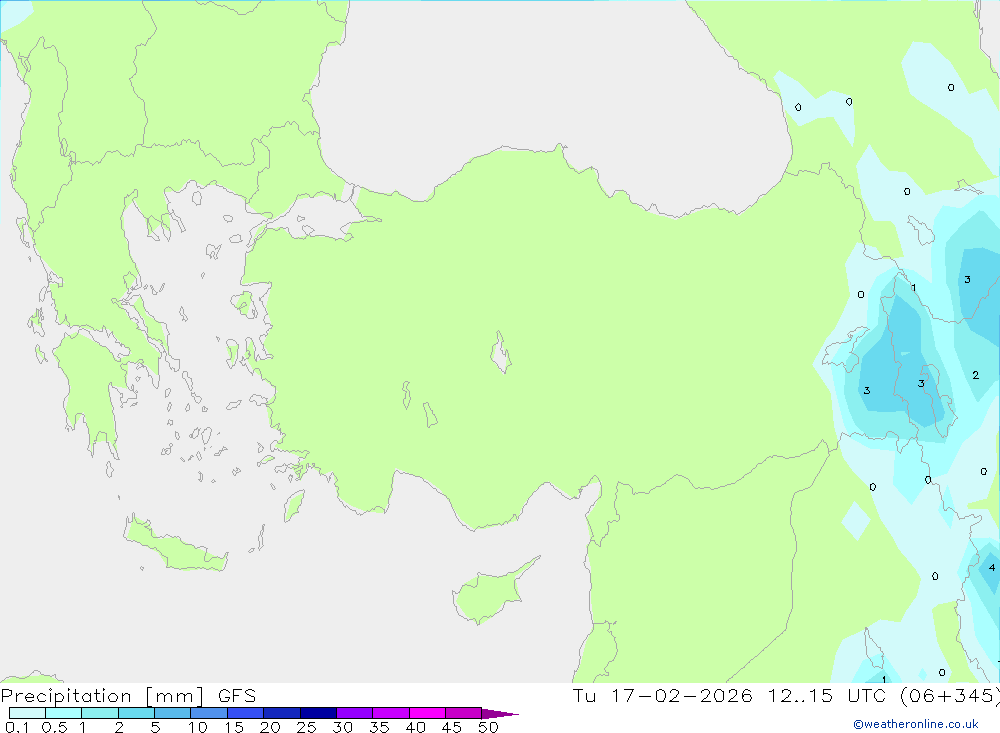Screen dimensions: 1000x733
Task: Click the legend label '10'
Action: coord(198,727)
